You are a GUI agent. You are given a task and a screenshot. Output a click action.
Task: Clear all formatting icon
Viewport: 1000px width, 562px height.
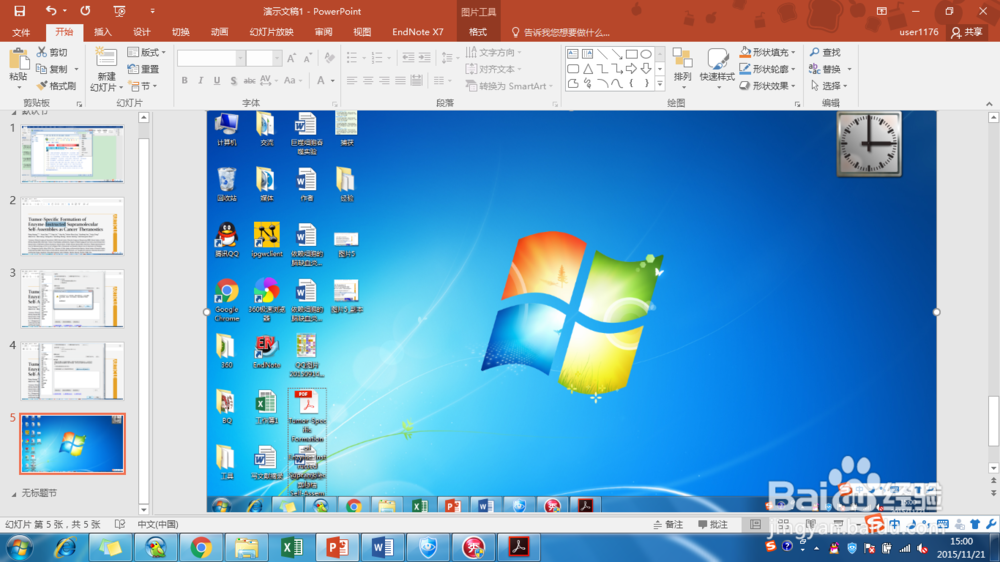click(329, 58)
